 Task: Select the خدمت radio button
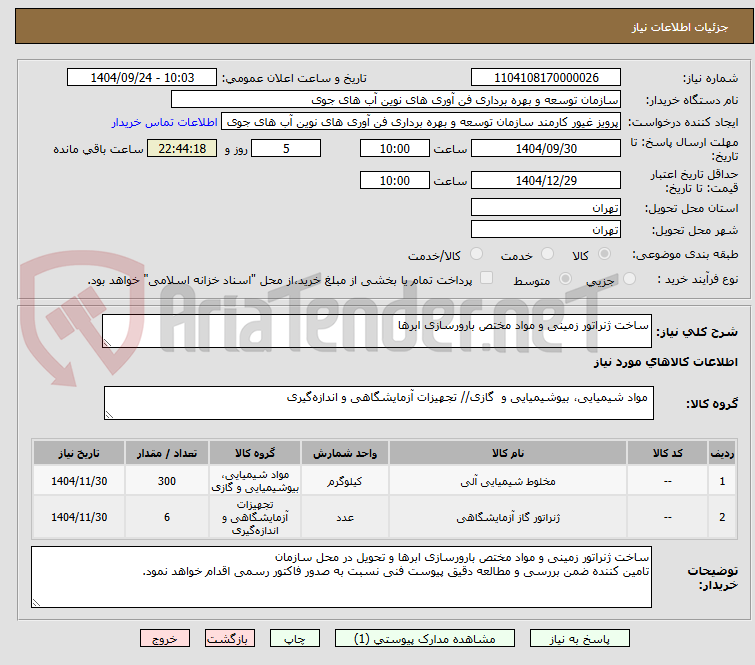[x=547, y=254]
